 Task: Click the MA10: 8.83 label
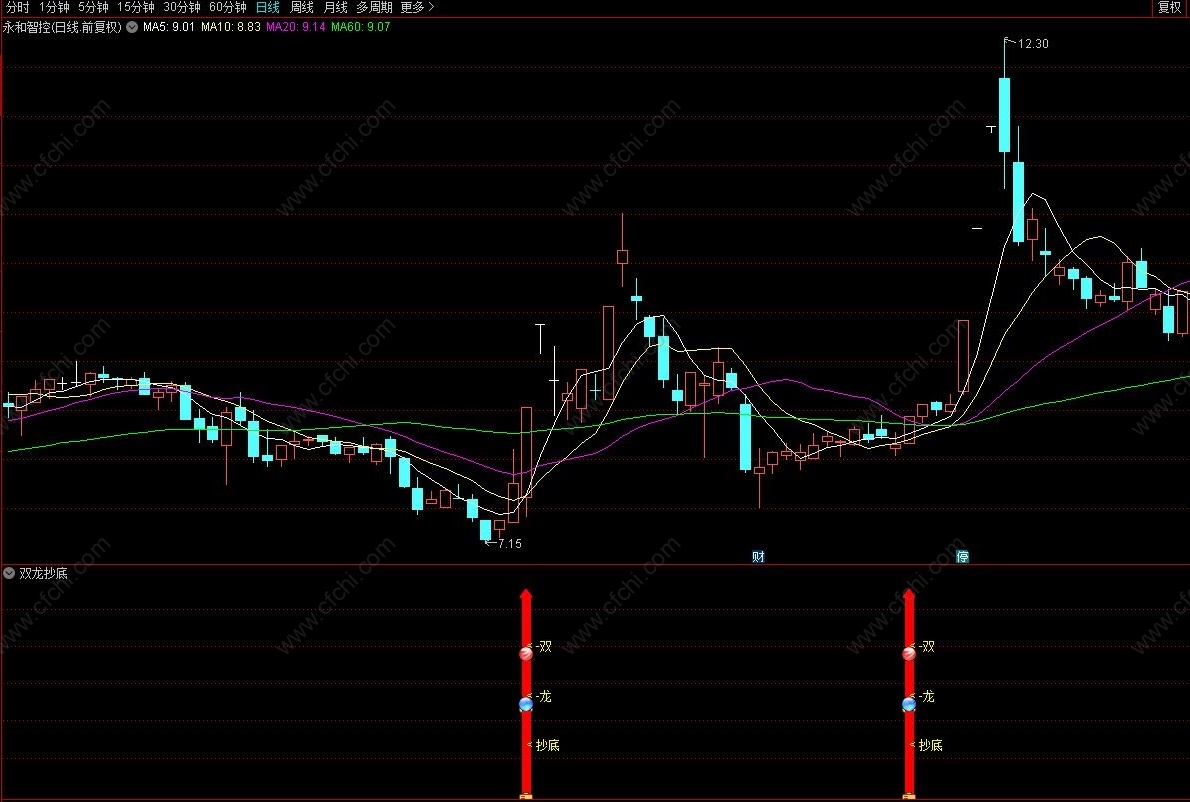click(x=231, y=27)
